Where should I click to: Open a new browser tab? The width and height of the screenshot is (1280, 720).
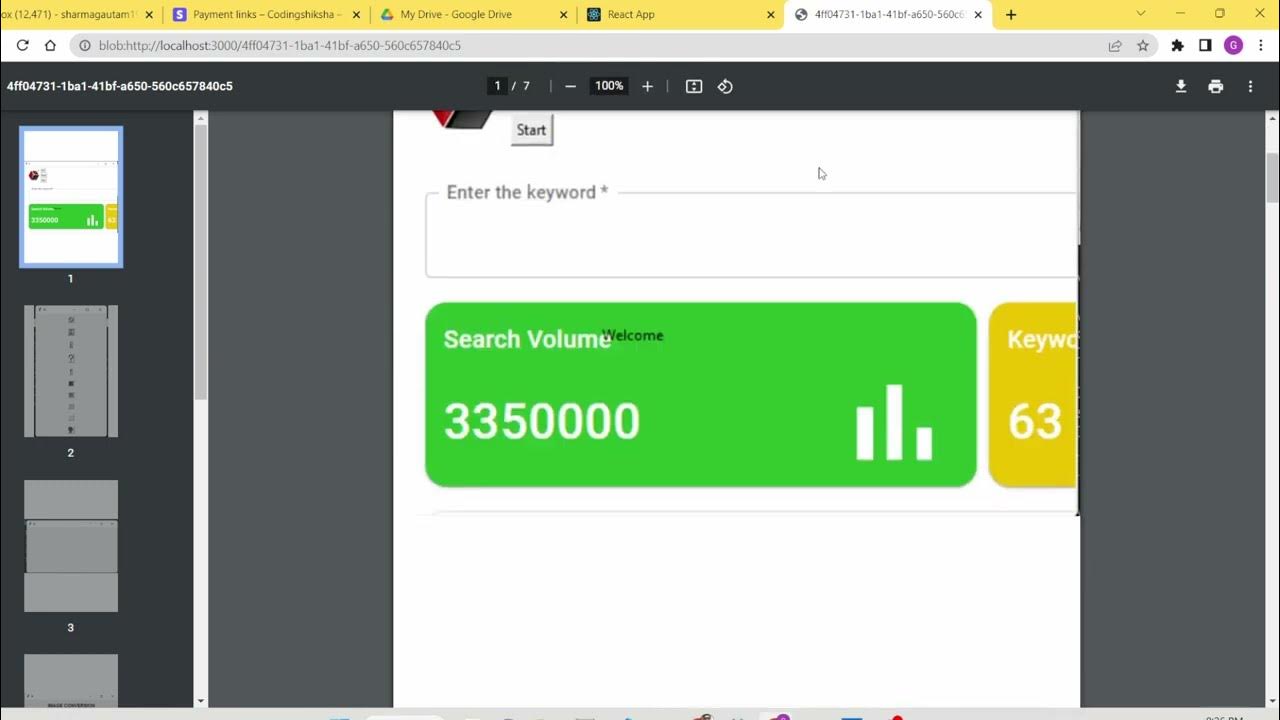[x=1011, y=15]
